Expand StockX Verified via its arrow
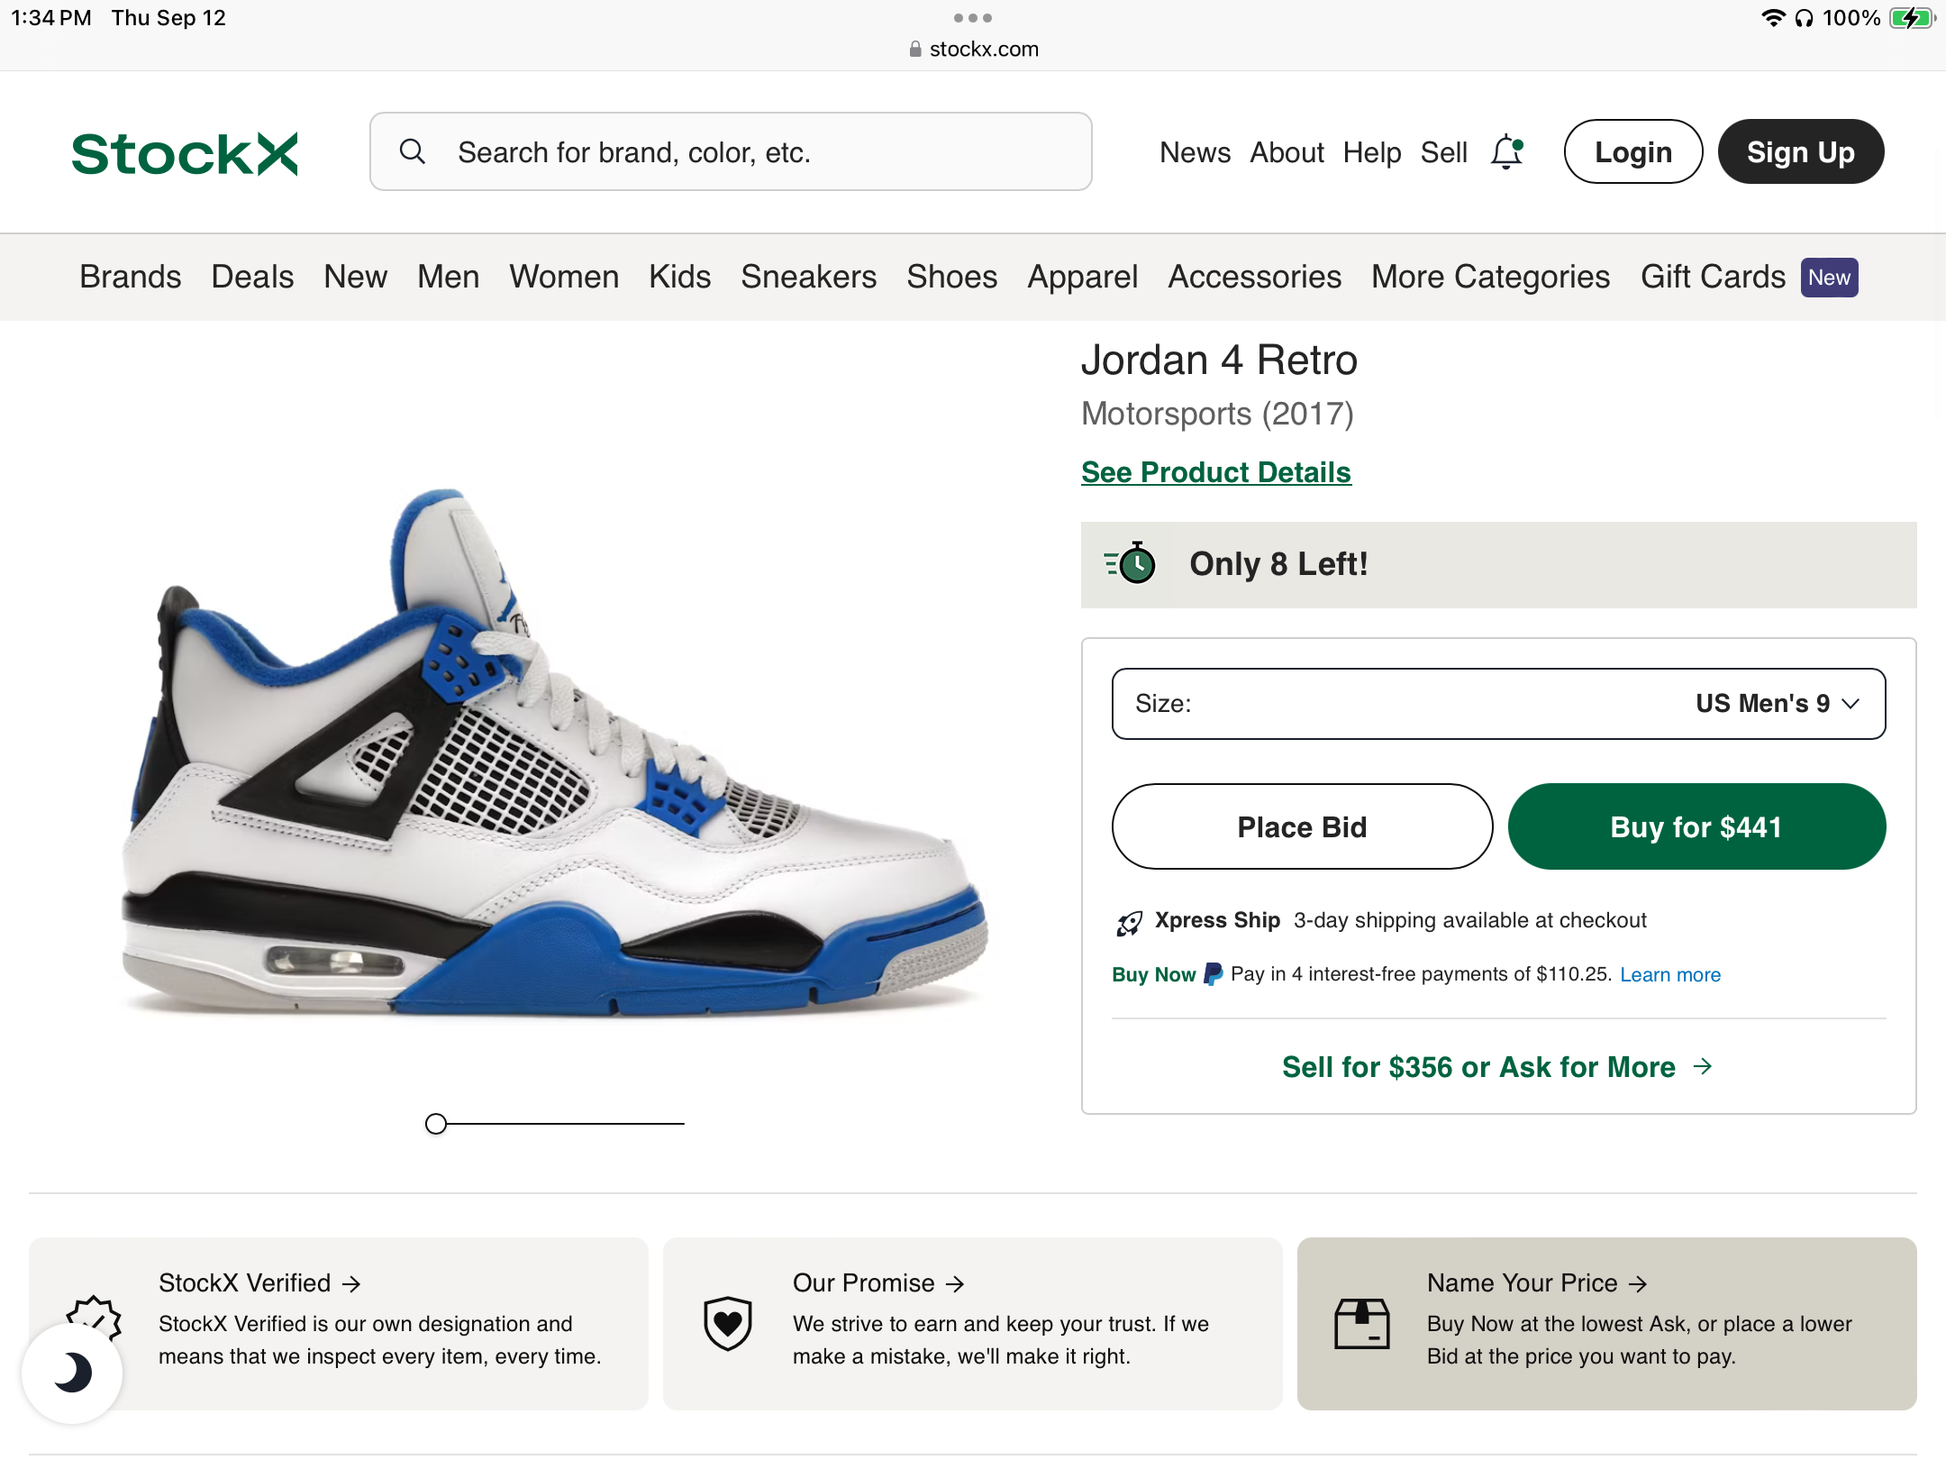 (352, 1283)
